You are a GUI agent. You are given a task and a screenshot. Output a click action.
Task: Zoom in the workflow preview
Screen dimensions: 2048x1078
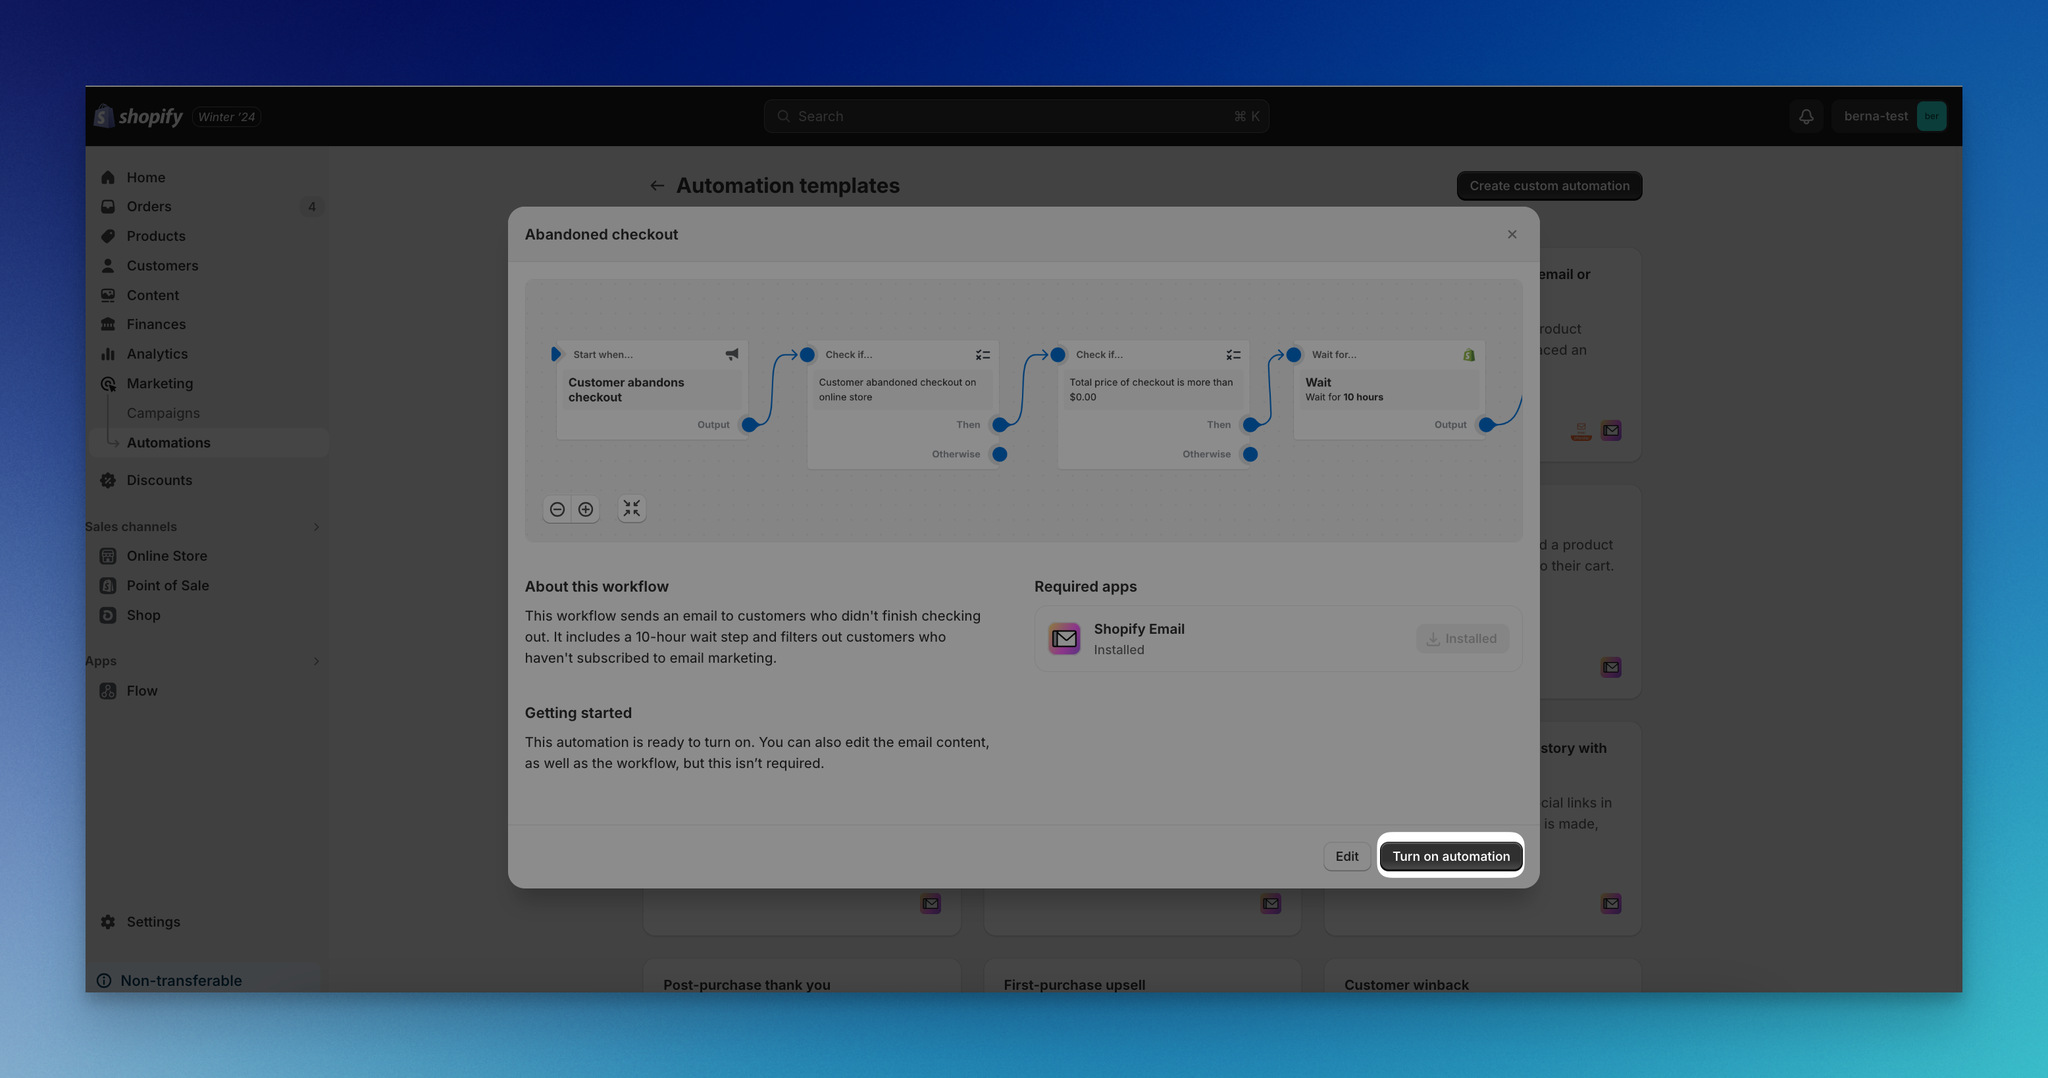(586, 509)
